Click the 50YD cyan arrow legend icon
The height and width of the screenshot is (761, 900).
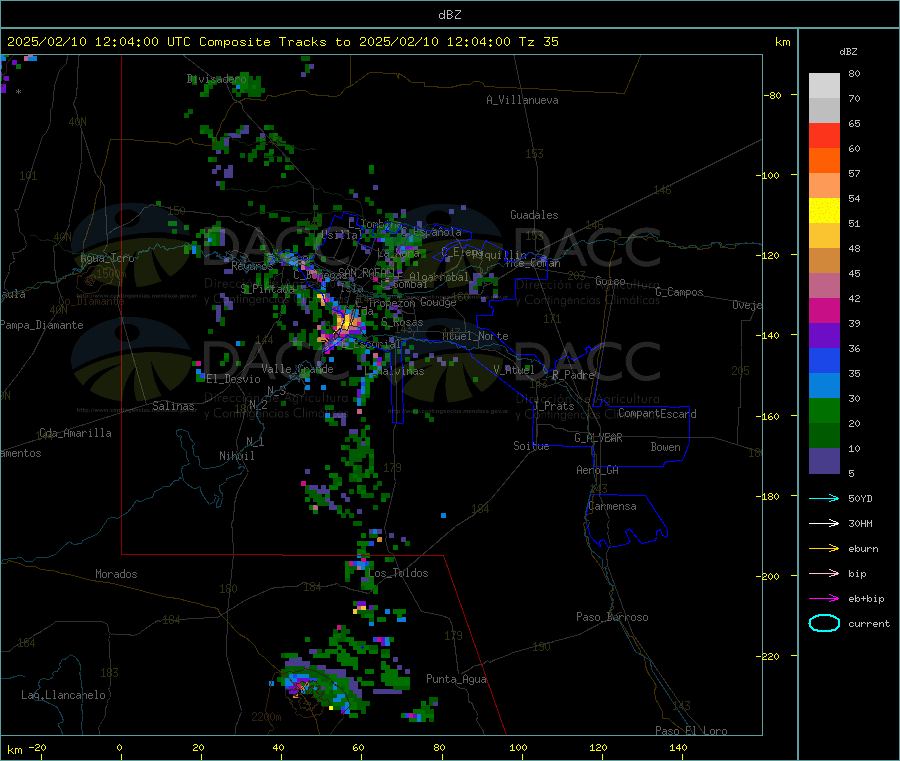coord(824,498)
